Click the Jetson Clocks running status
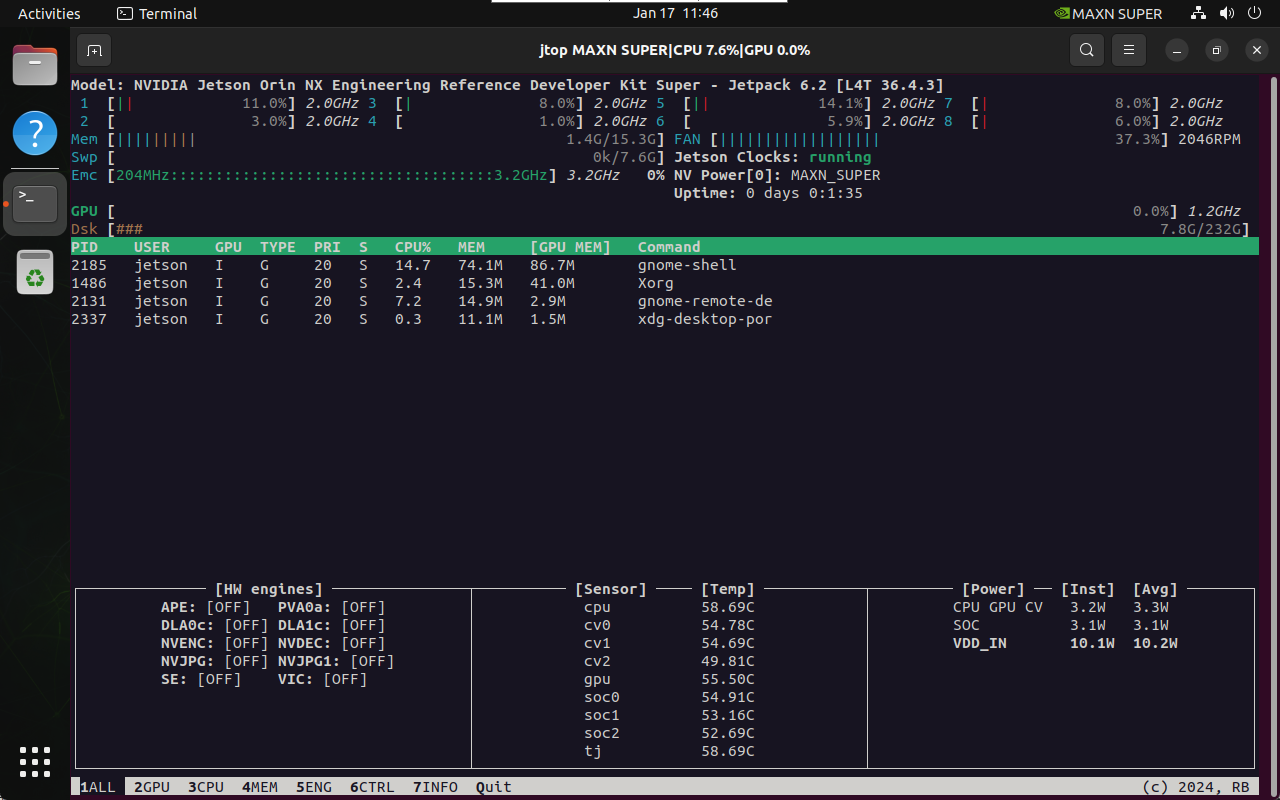Screen dimensions: 1280x800 coord(772,157)
